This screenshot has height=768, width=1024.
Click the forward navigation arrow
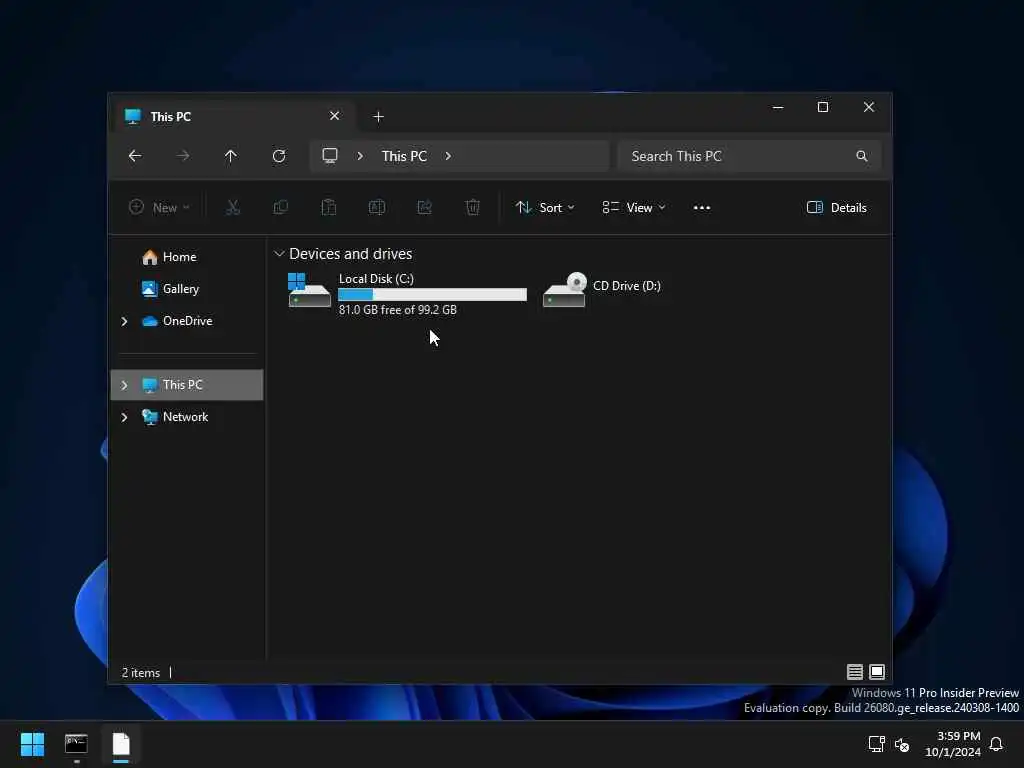183,156
